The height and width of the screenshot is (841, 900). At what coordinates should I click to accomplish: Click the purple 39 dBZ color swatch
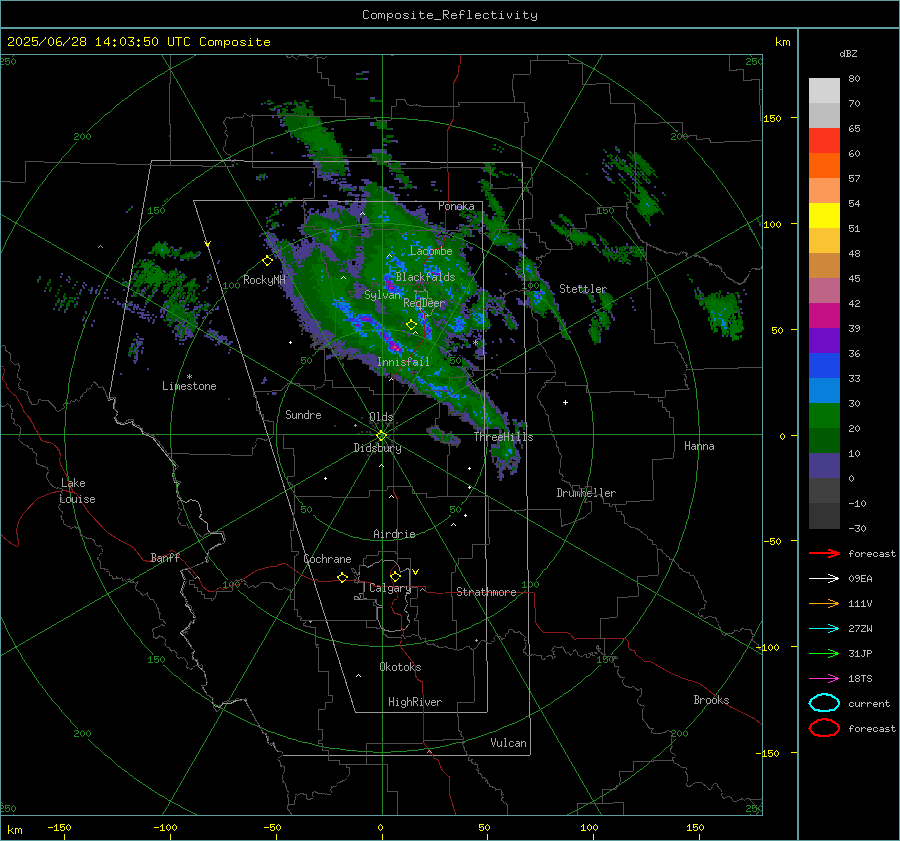(824, 340)
